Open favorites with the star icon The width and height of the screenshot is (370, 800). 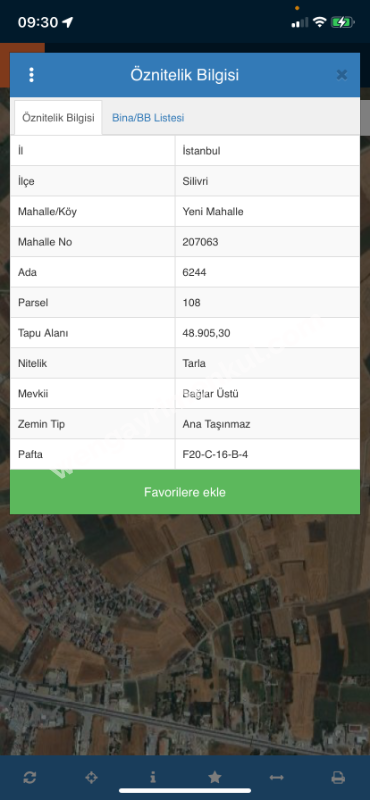coord(215,777)
